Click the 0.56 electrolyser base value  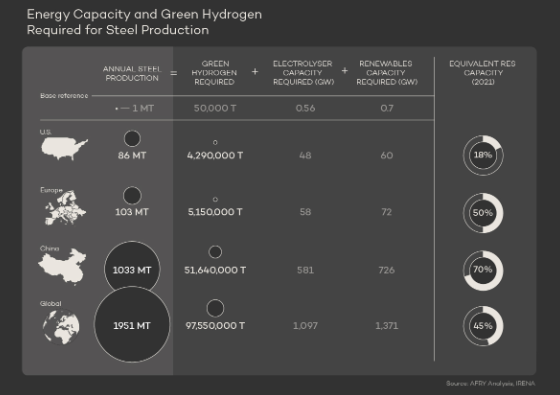click(305, 108)
